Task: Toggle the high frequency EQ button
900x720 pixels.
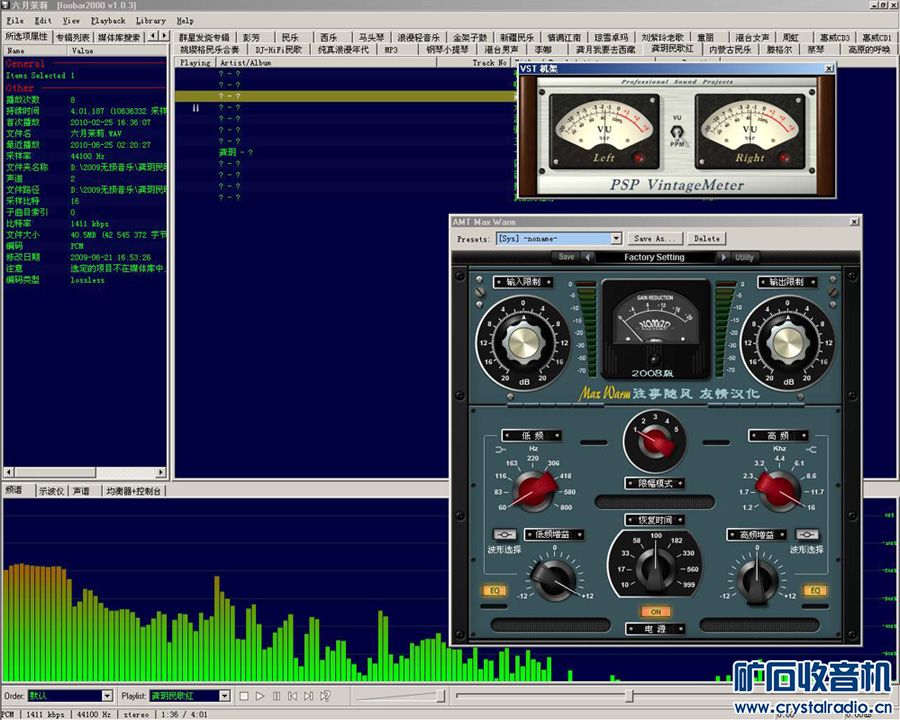Action: [x=815, y=591]
